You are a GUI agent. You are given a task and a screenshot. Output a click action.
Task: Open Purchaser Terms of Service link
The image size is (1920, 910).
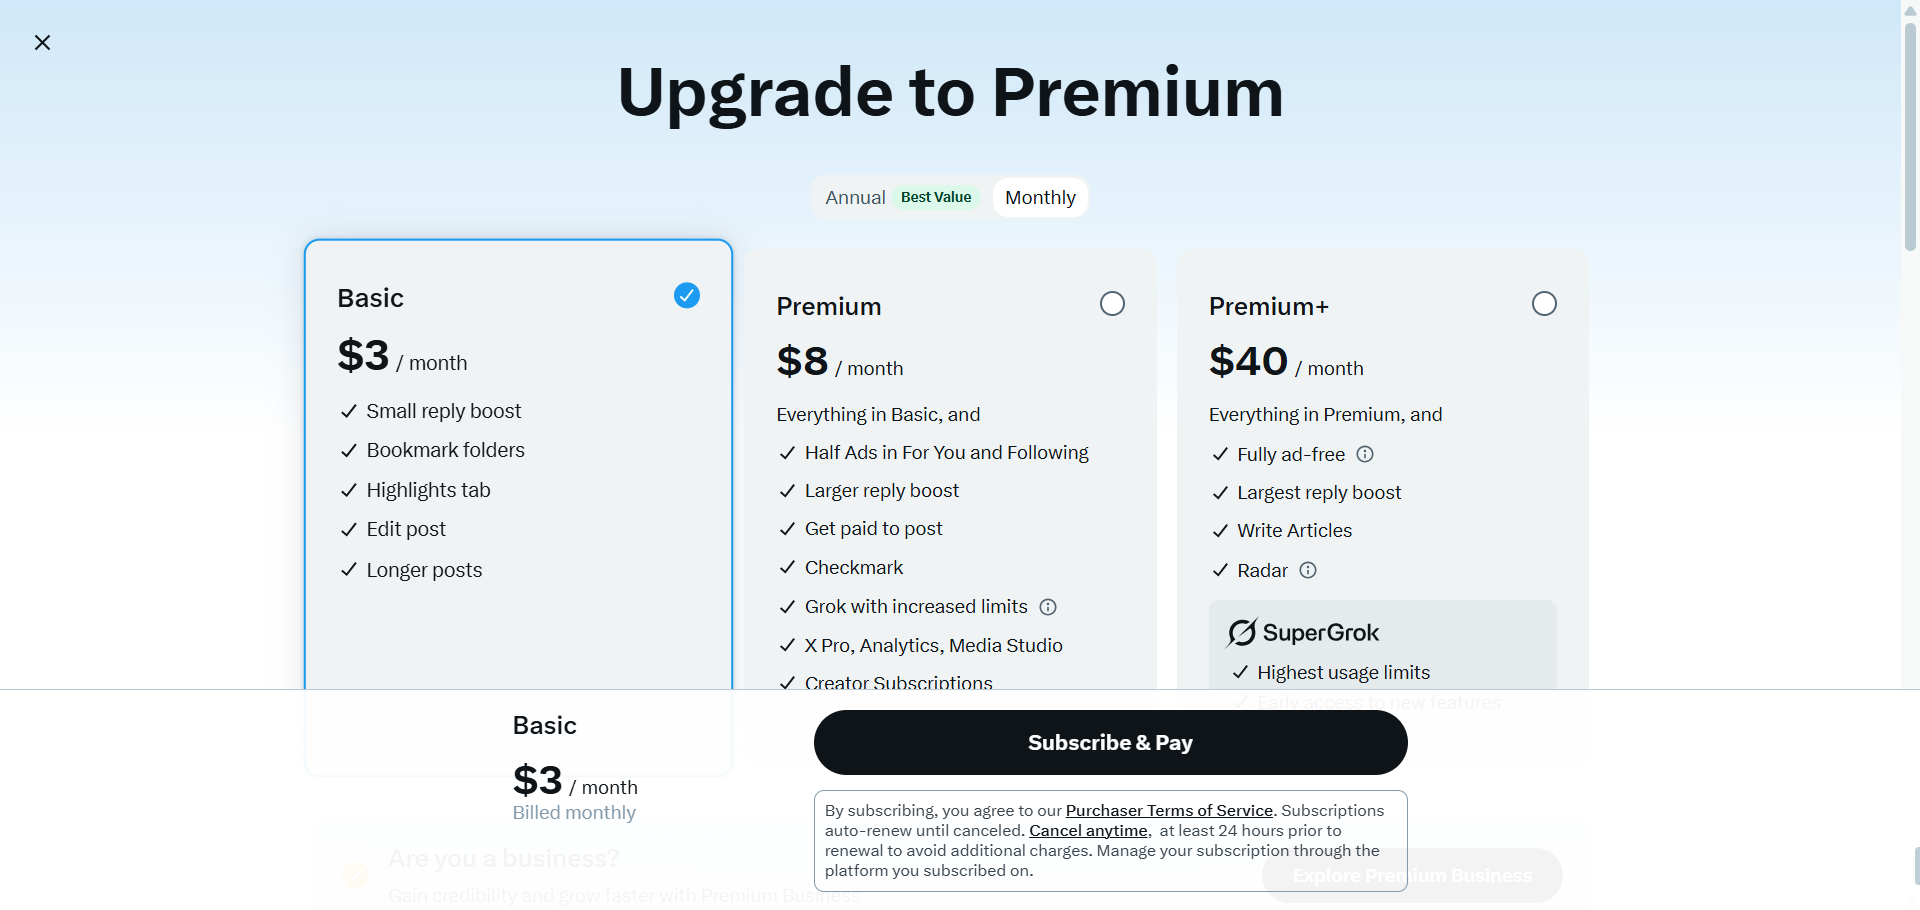[1169, 811]
